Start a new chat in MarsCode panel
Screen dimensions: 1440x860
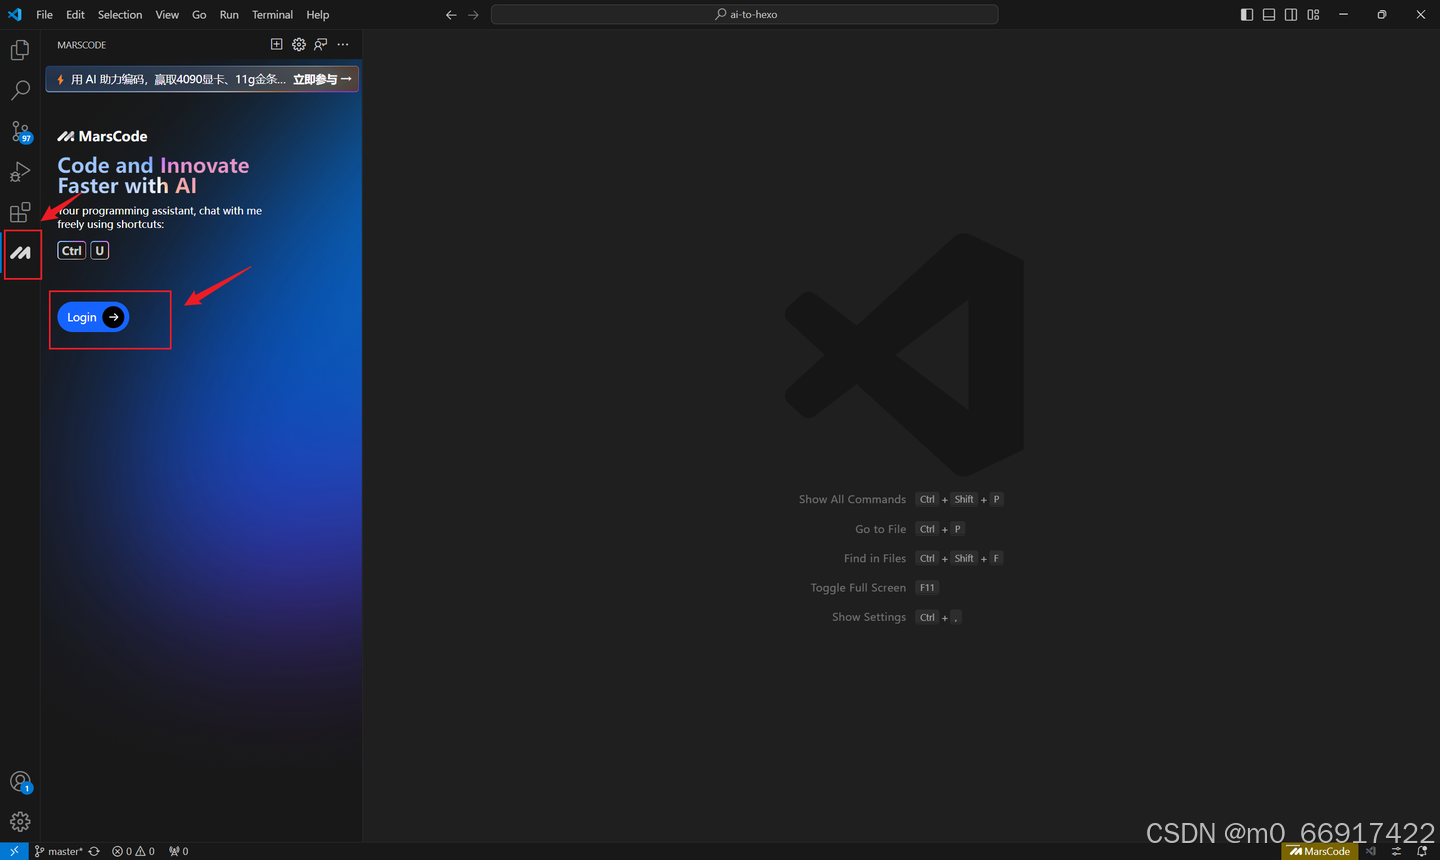point(277,44)
